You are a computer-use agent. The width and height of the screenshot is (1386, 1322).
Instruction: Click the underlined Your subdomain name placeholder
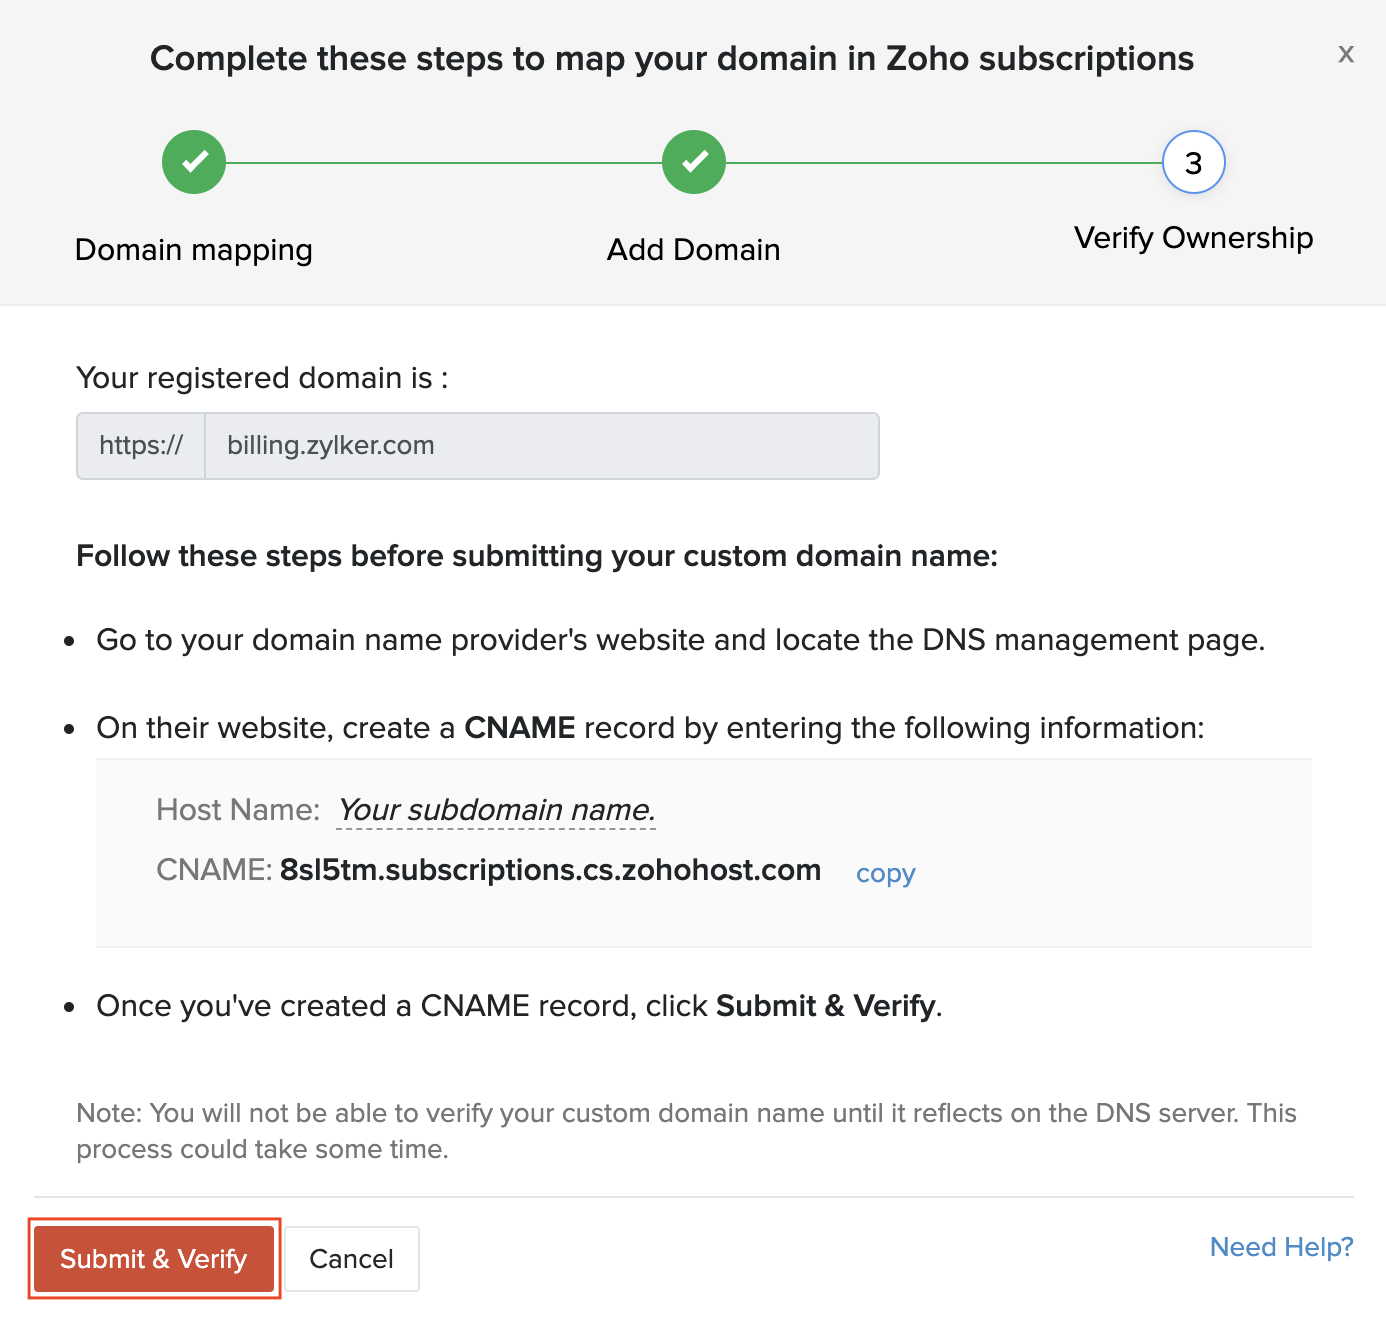pyautogui.click(x=496, y=810)
